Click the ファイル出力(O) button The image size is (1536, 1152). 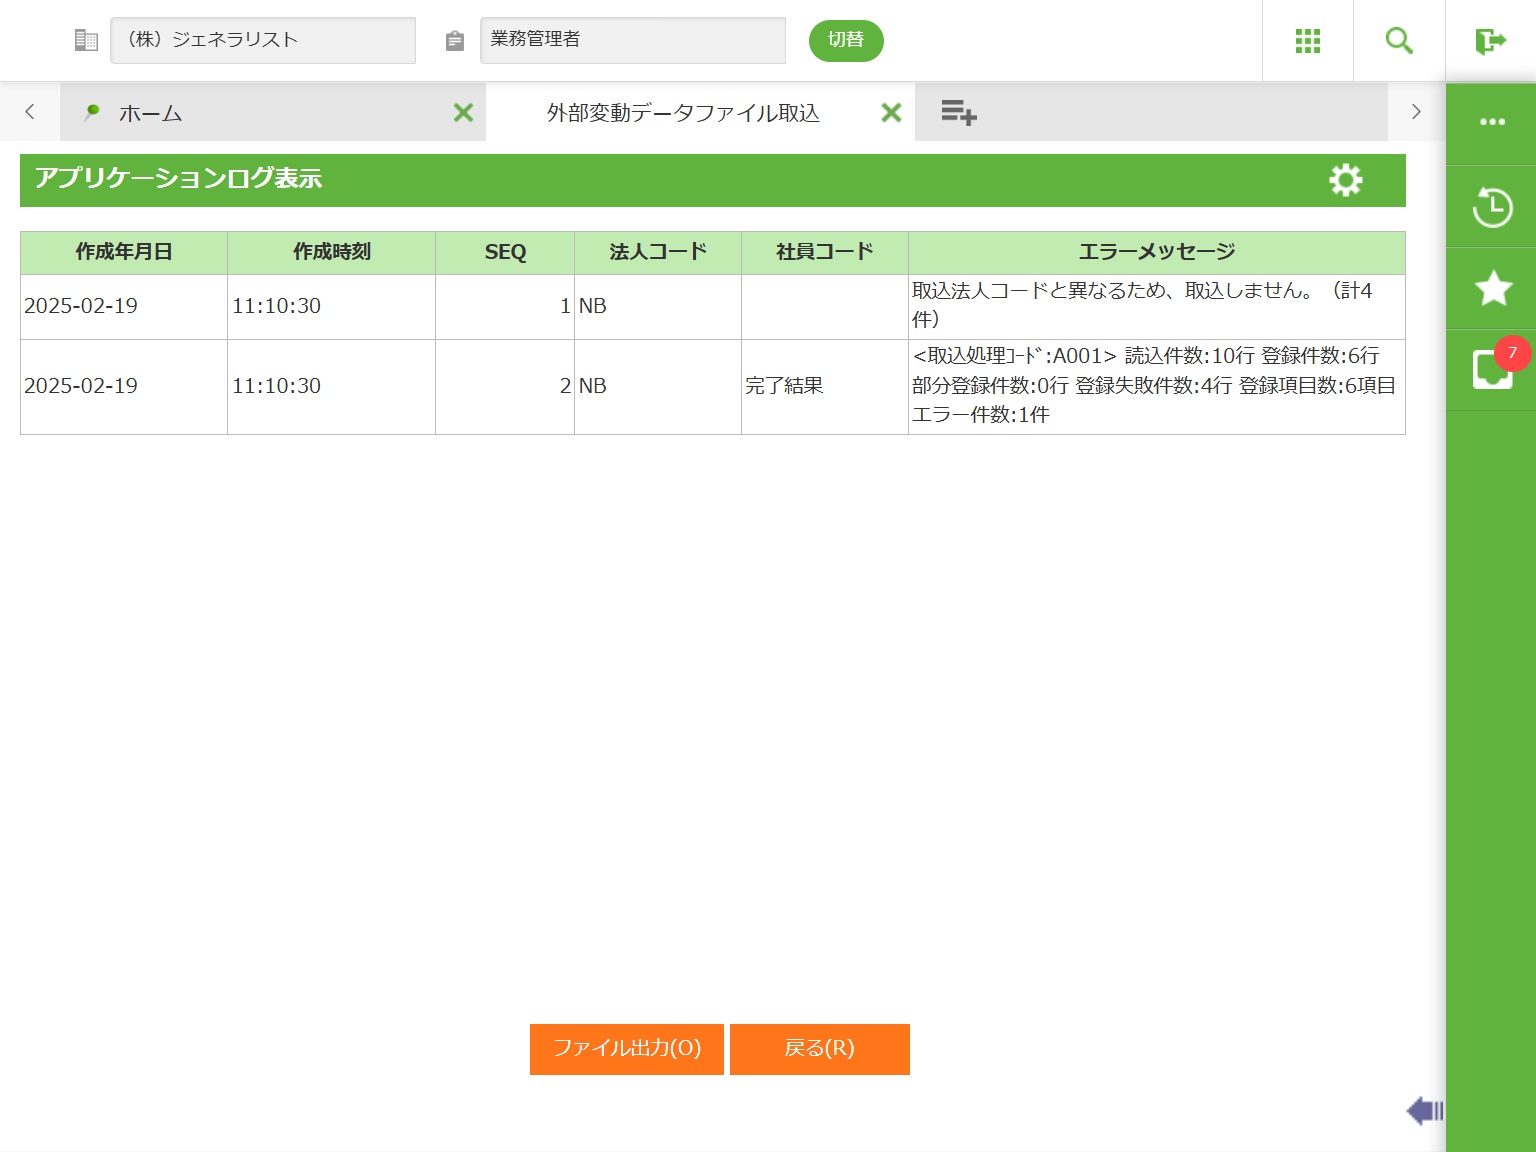click(x=626, y=1048)
